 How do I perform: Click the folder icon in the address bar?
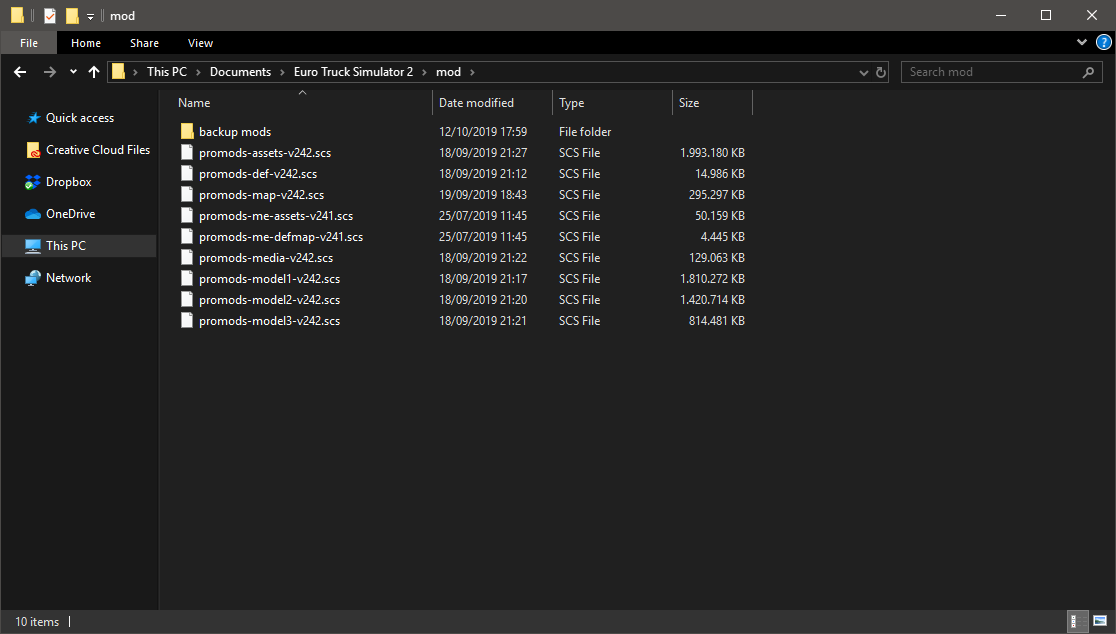[x=118, y=71]
